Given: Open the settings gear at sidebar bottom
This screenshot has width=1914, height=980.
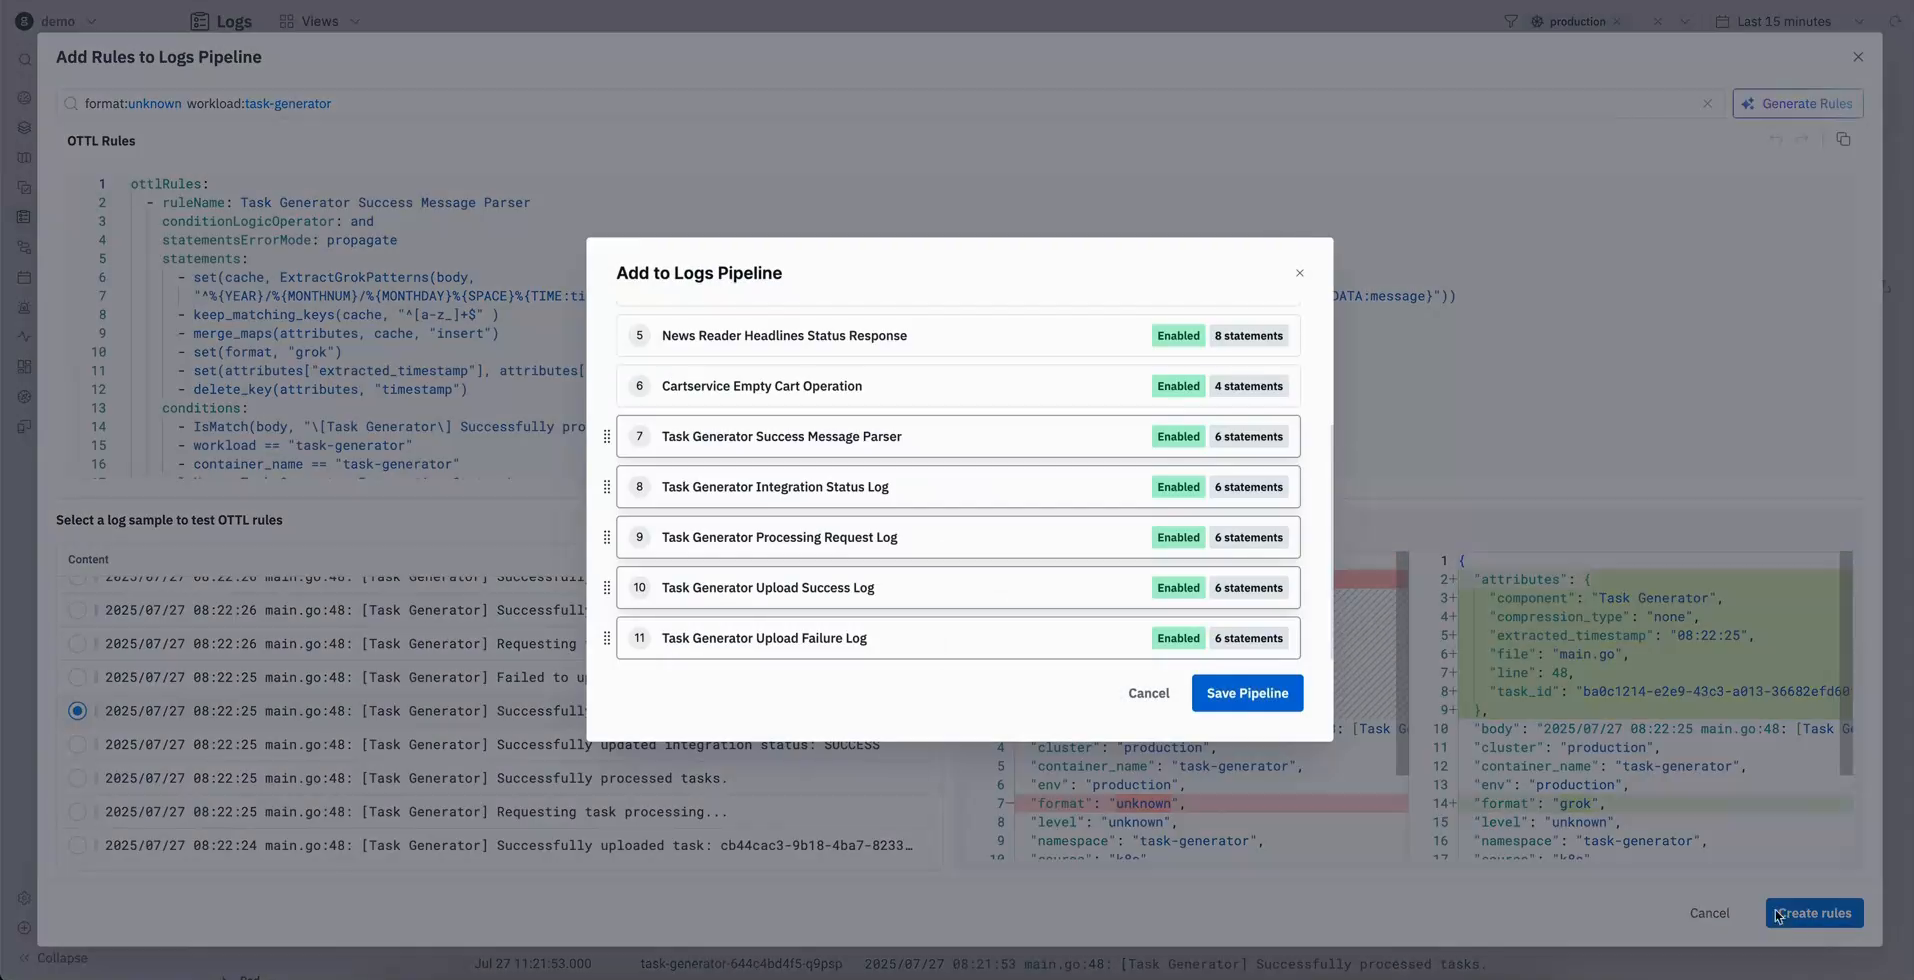Looking at the screenshot, I should (24, 898).
